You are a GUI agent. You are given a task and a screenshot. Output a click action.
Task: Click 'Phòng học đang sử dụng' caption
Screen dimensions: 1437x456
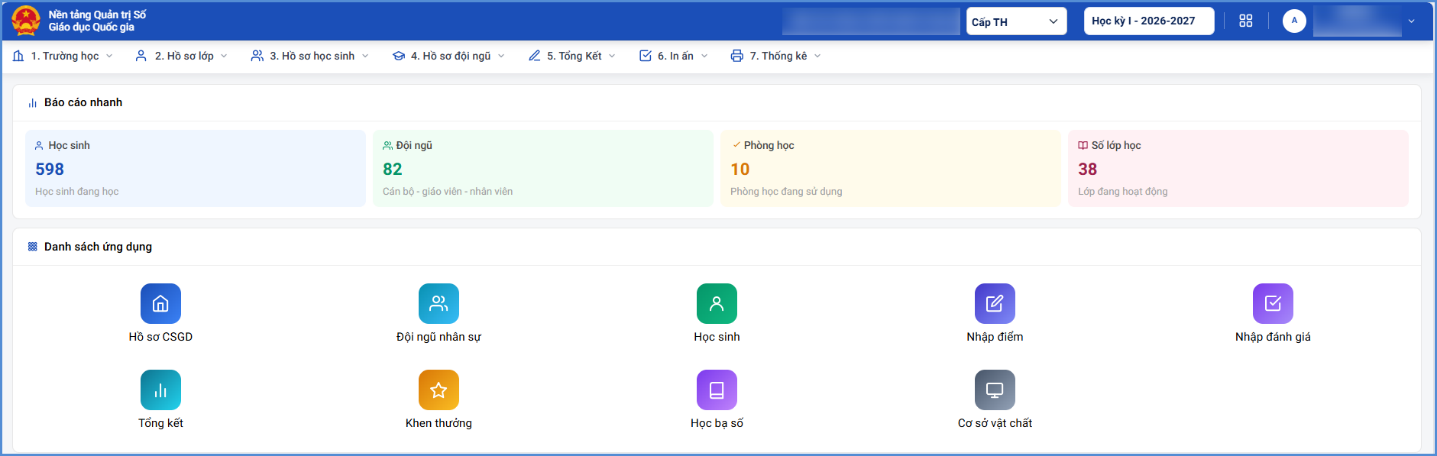pyautogui.click(x=786, y=191)
